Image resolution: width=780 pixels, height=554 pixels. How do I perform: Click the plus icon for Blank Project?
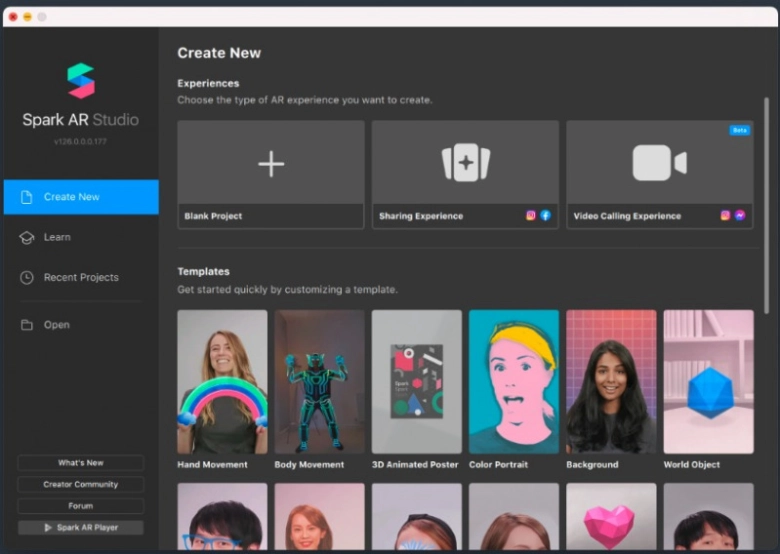coord(271,164)
